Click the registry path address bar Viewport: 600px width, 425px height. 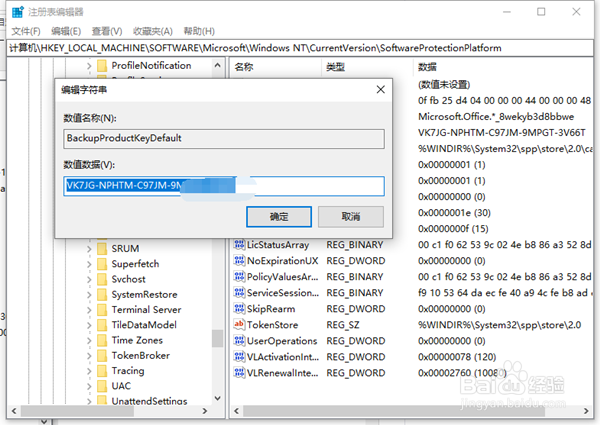pyautogui.click(x=300, y=48)
